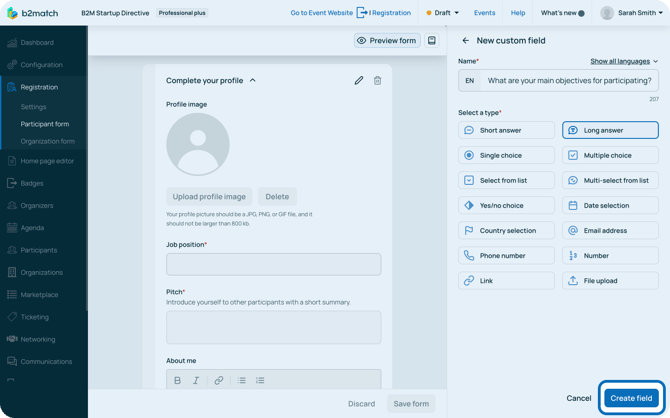Pick the Multi-select from list type
670x418 pixels.
point(610,180)
